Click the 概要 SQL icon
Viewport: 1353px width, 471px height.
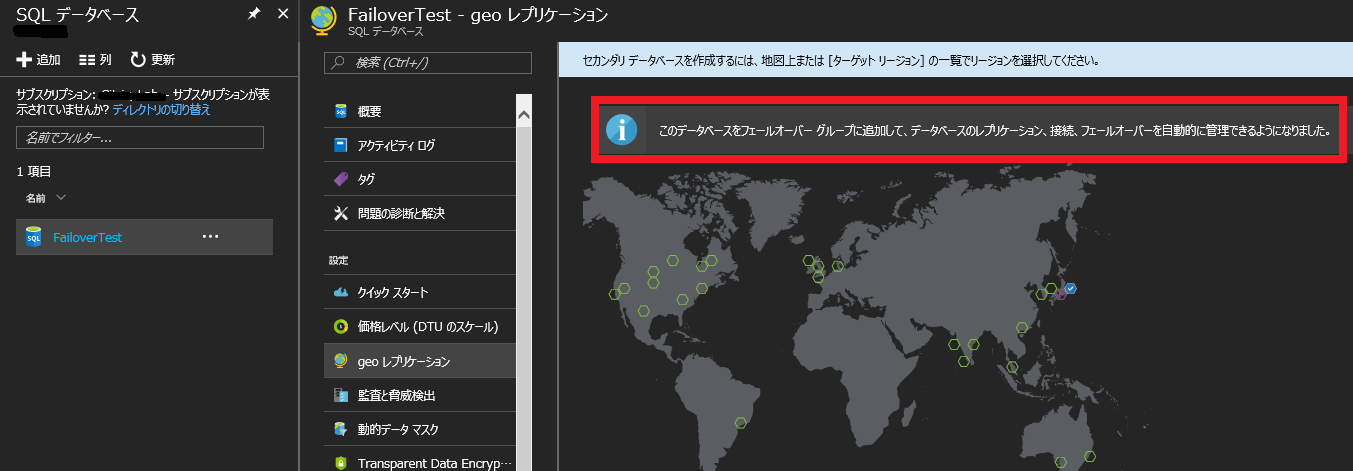340,111
